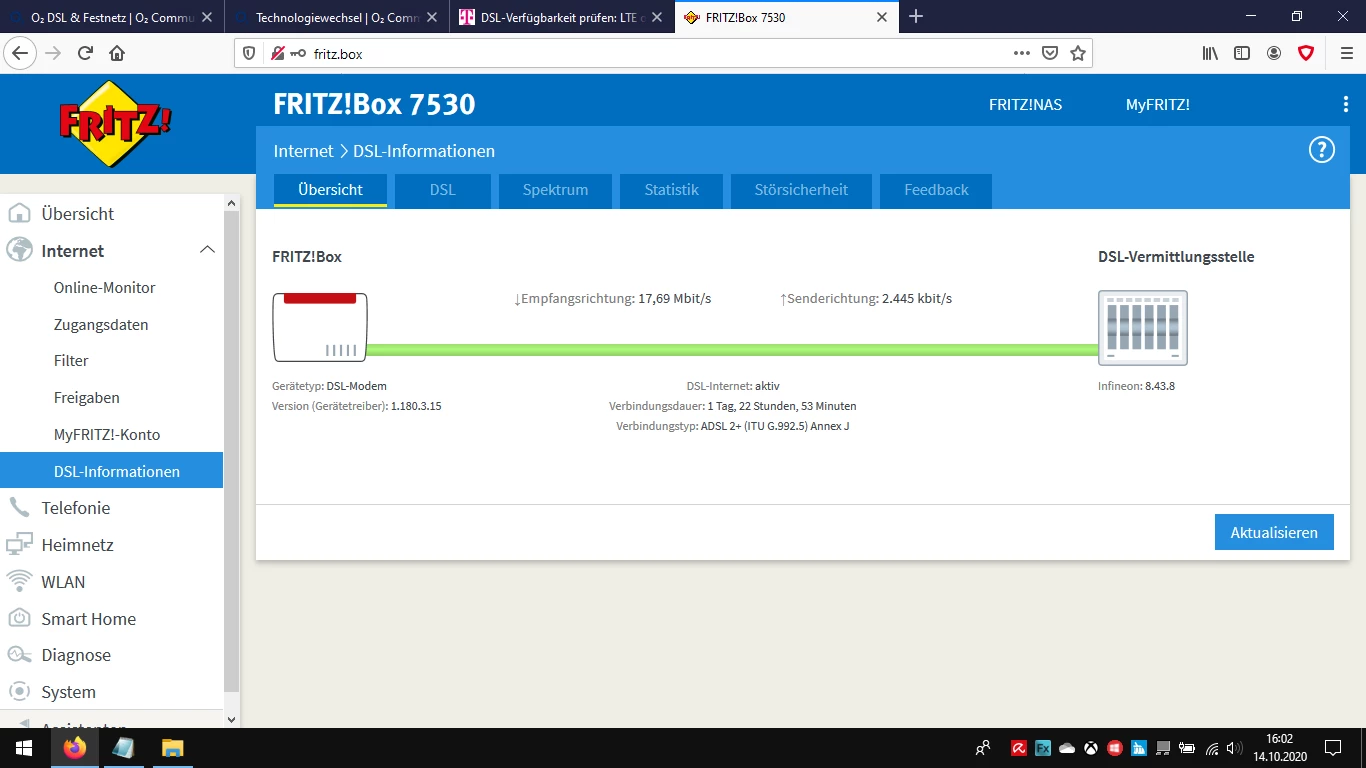Open OneDrive cloud tray icon

(x=1067, y=748)
